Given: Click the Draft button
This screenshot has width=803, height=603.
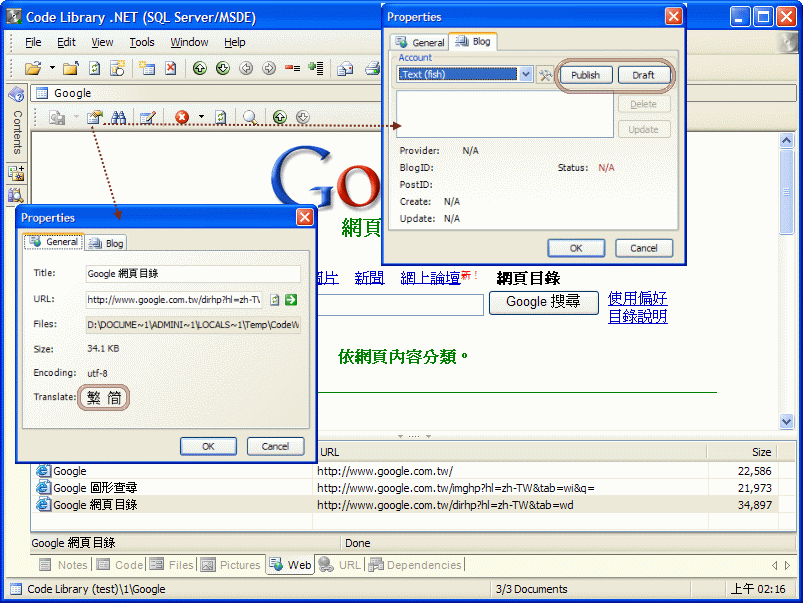Looking at the screenshot, I should click(x=643, y=75).
